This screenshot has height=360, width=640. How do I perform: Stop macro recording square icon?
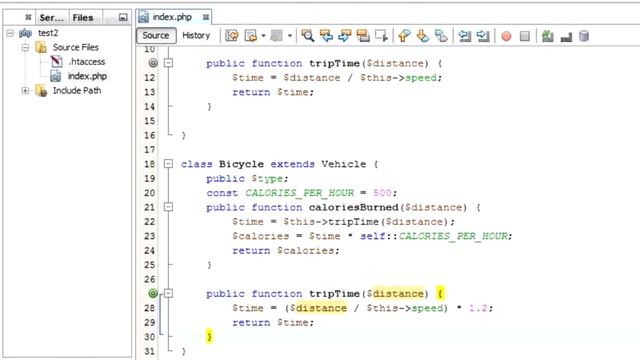(x=525, y=36)
